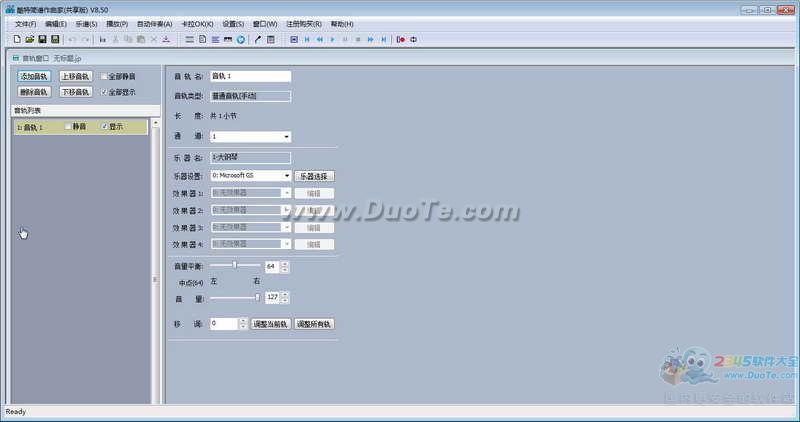Mute 音轨 1 using its 静音 checkbox

pyautogui.click(x=67, y=127)
